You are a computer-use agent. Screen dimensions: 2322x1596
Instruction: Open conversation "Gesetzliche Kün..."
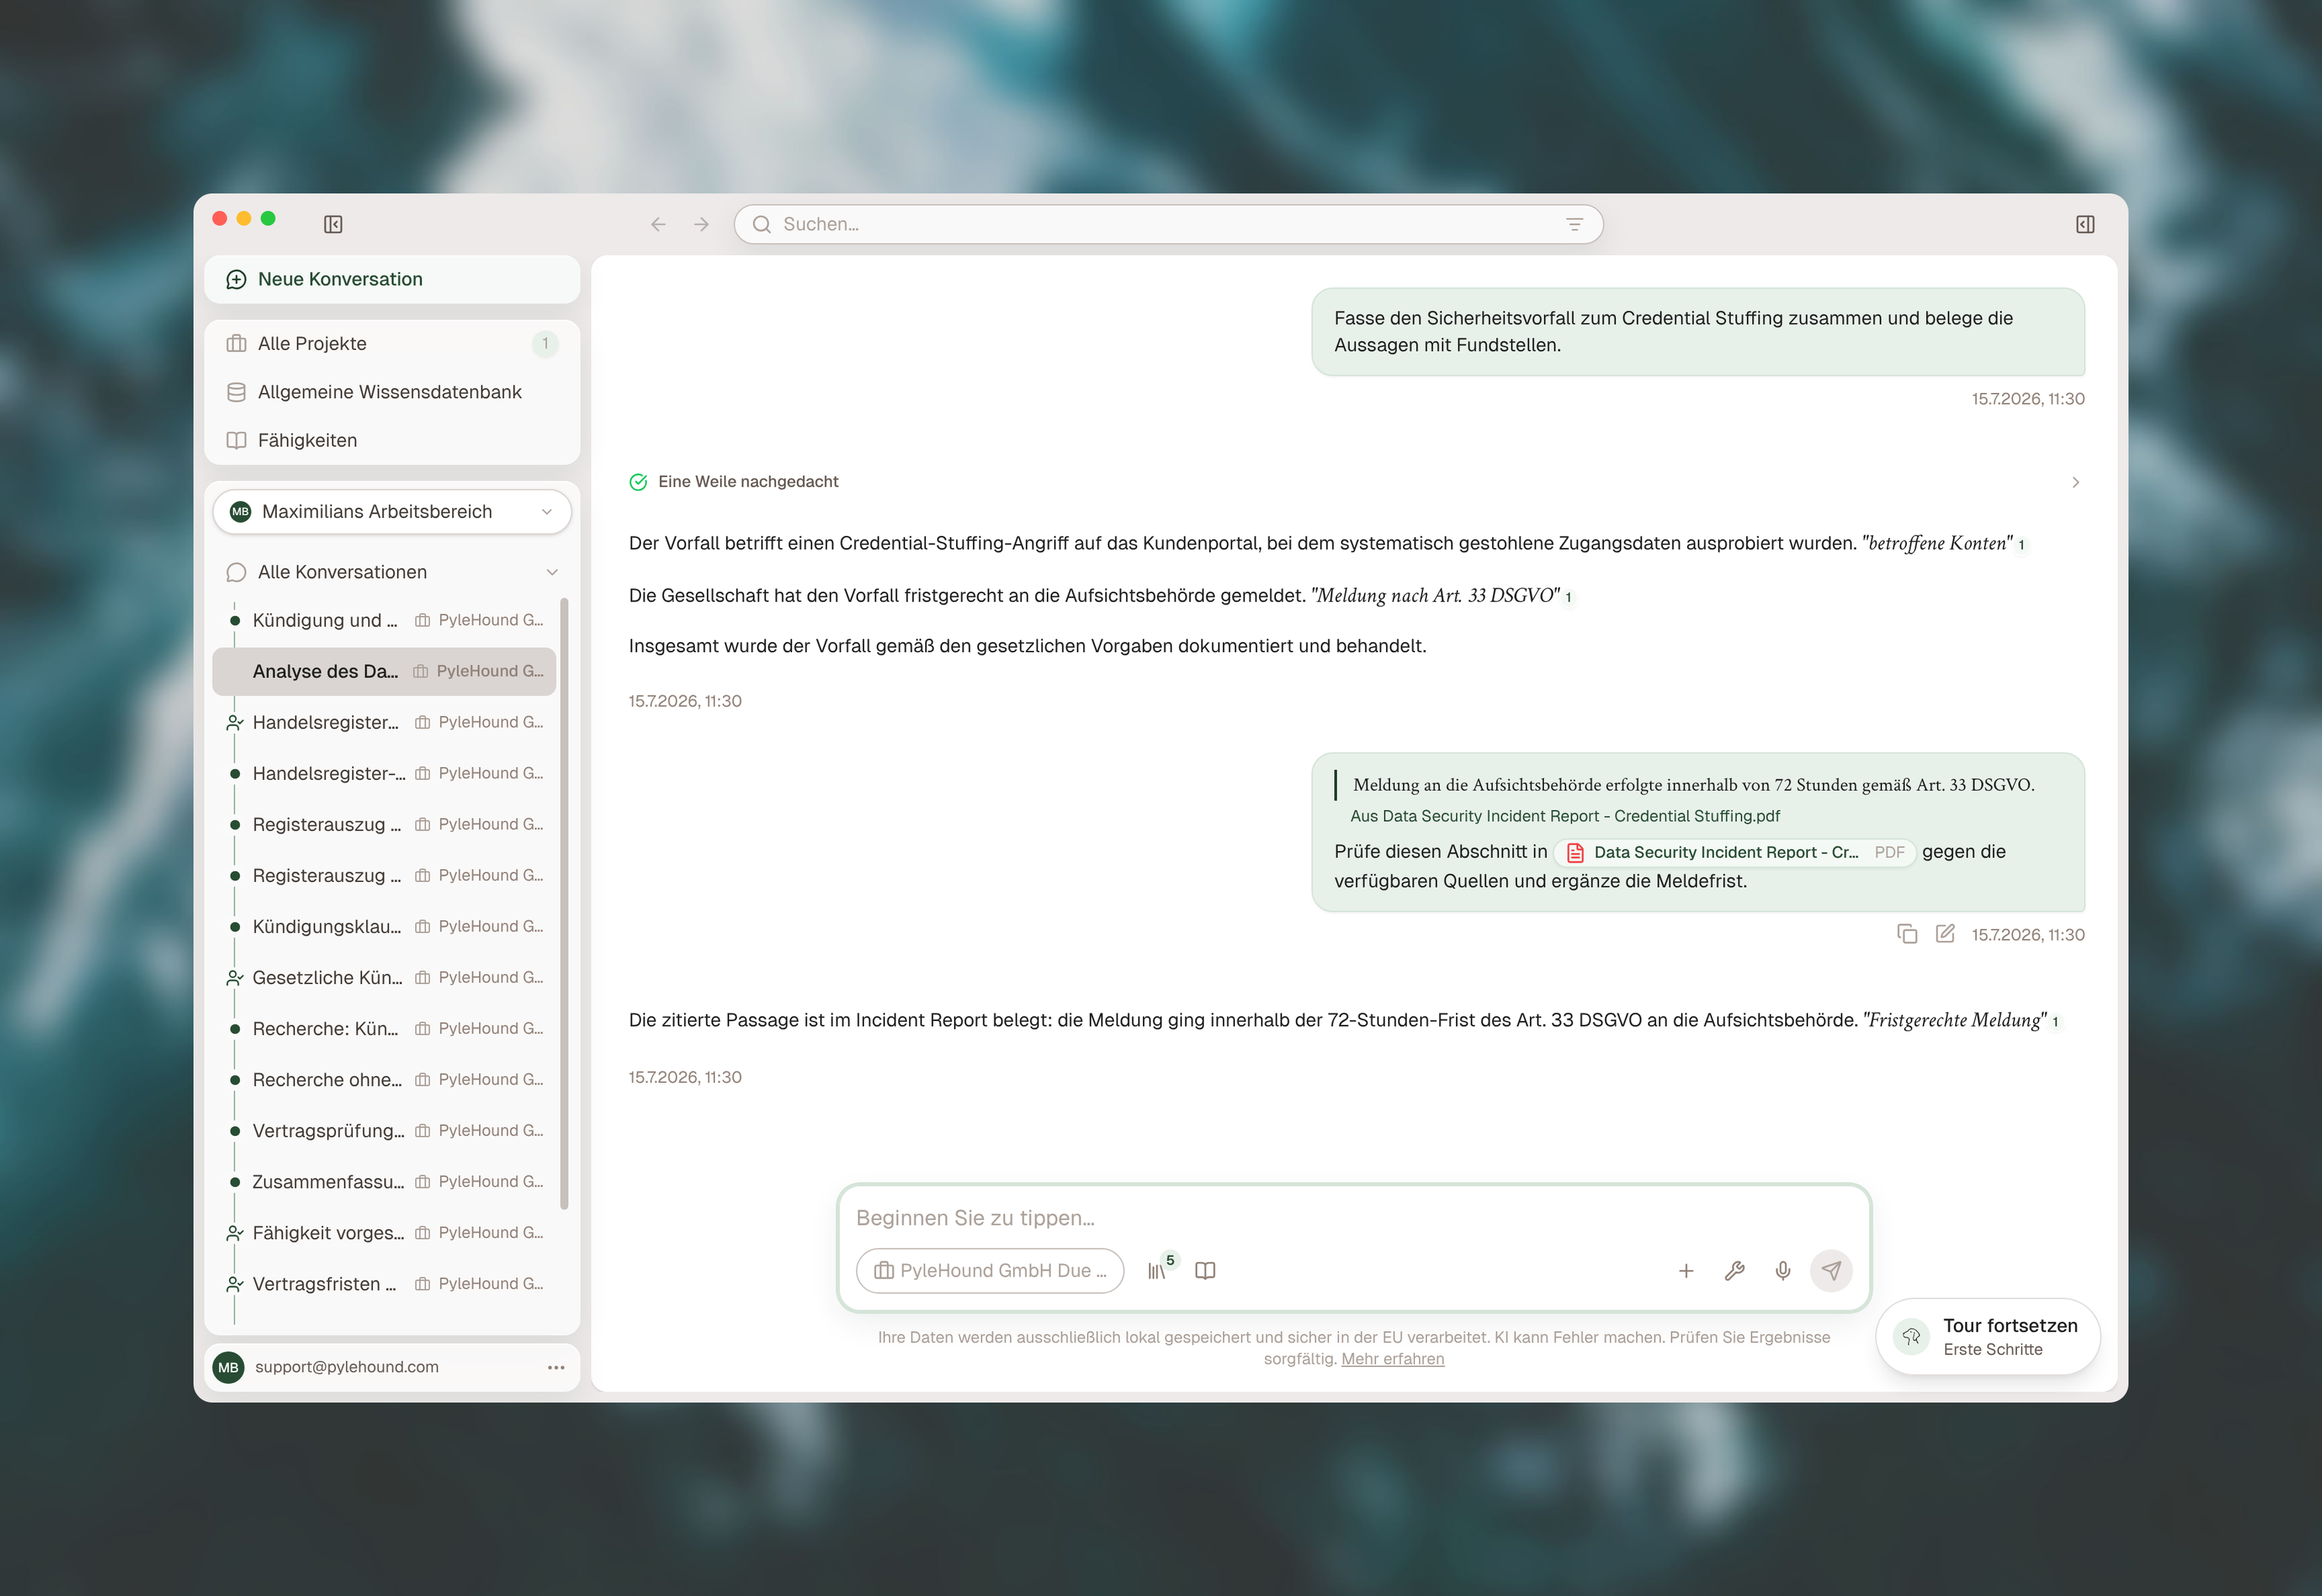[x=385, y=977]
